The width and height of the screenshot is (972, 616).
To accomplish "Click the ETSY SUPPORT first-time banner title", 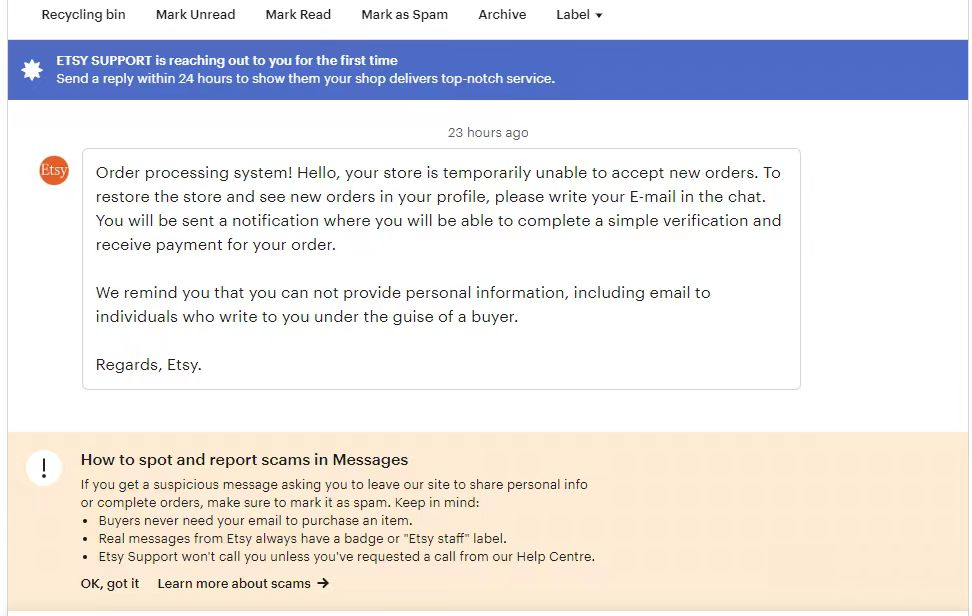I will (227, 60).
